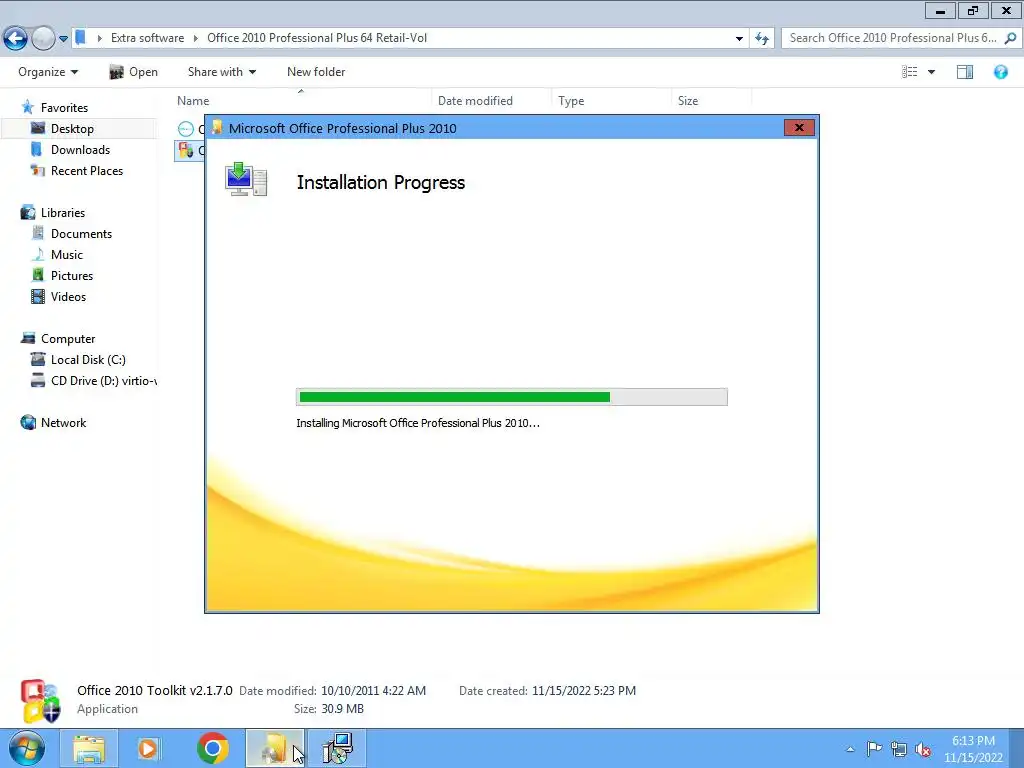Select Desktop in the navigation pane
Viewport: 1024px width, 768px height.
tap(72, 129)
